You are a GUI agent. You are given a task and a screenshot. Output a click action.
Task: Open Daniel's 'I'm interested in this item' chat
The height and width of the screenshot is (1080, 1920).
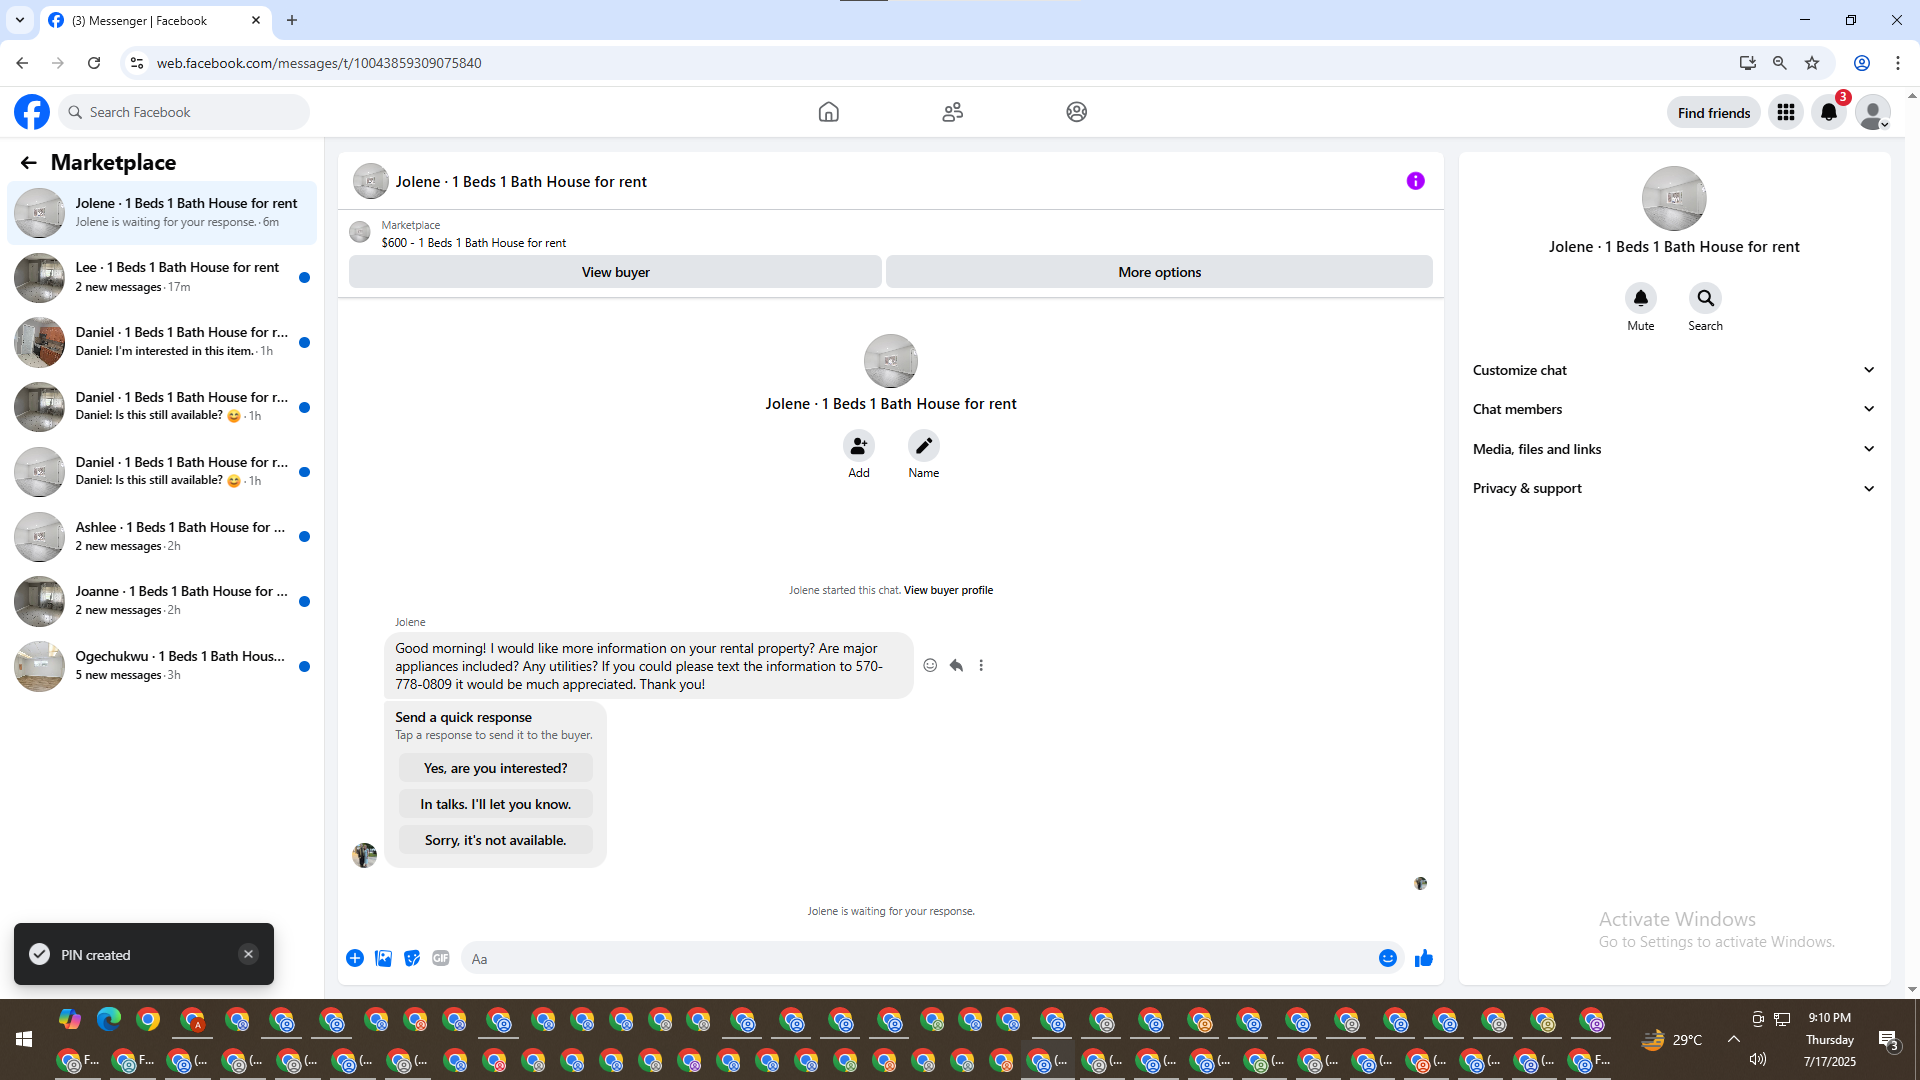(162, 342)
